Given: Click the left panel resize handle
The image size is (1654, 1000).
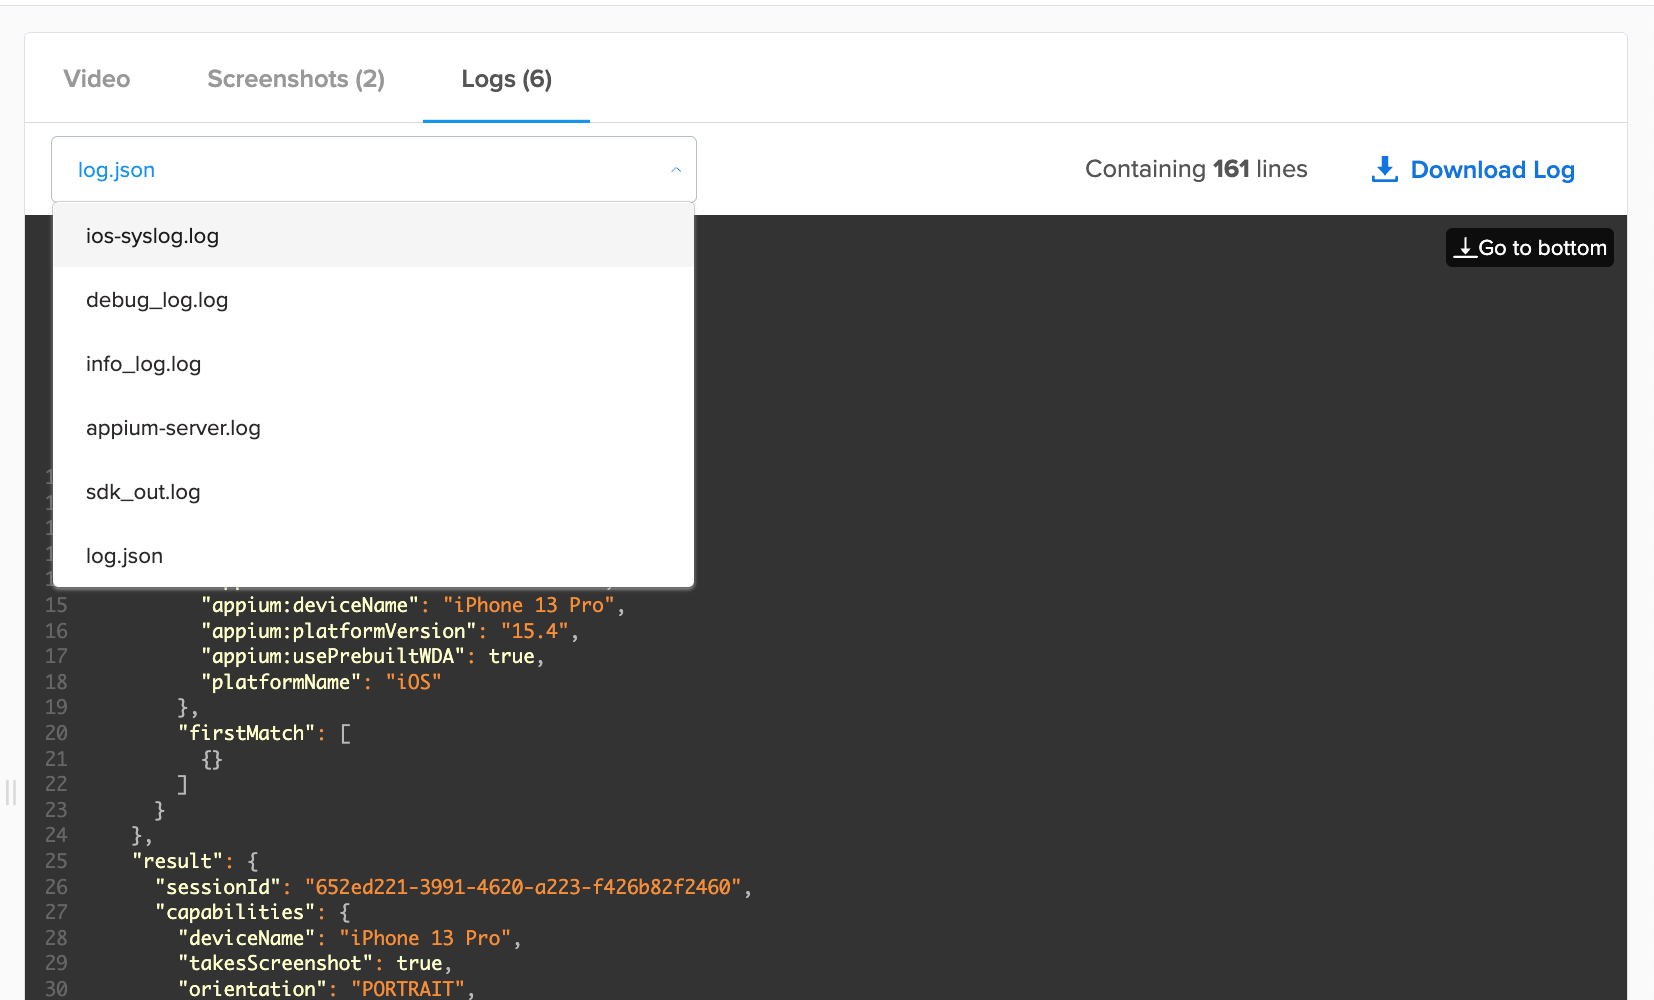Looking at the screenshot, I should point(10,793).
